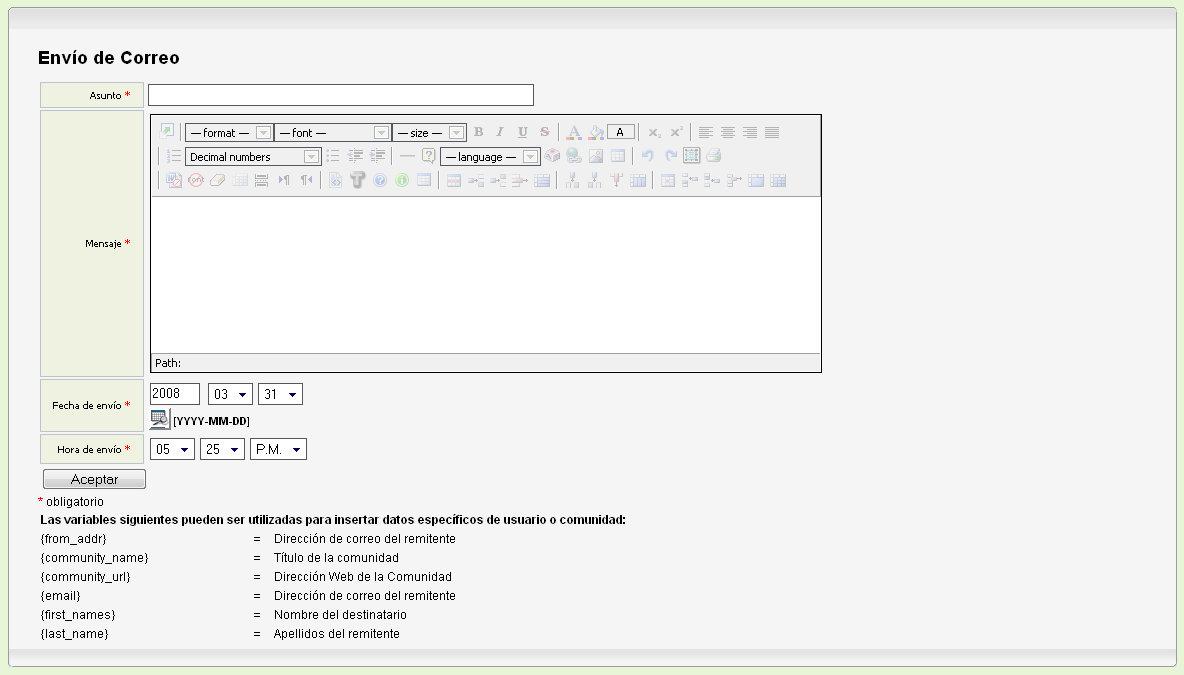Insert an image
This screenshot has width=1184, height=675.
point(596,156)
